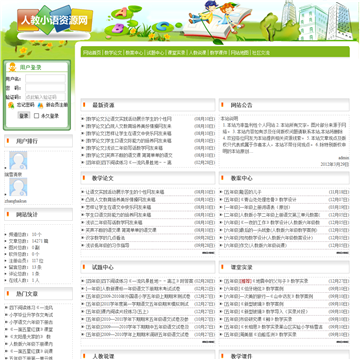Screen dimensions: 360x360
Task: Open the 试题中心 section header in content
Action: click(103, 267)
